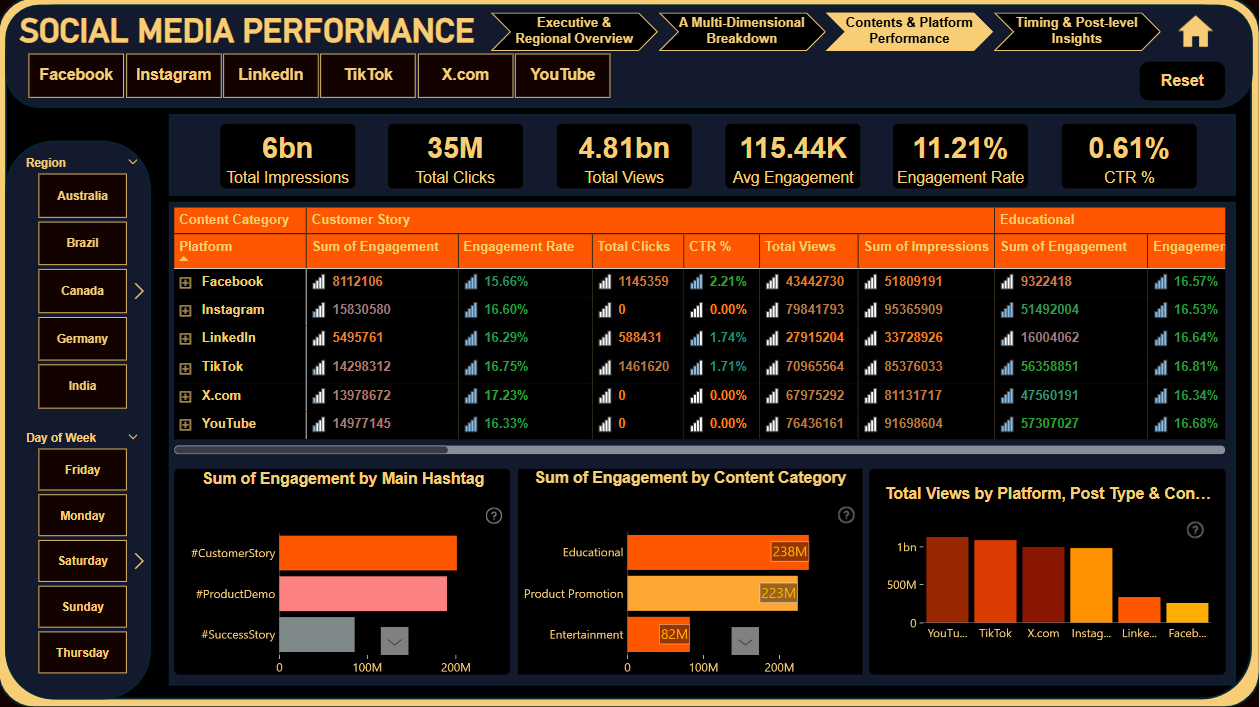Screen dimensions: 1260x707
Task: Select the Product Promotion 223M bar
Action: tap(712, 593)
